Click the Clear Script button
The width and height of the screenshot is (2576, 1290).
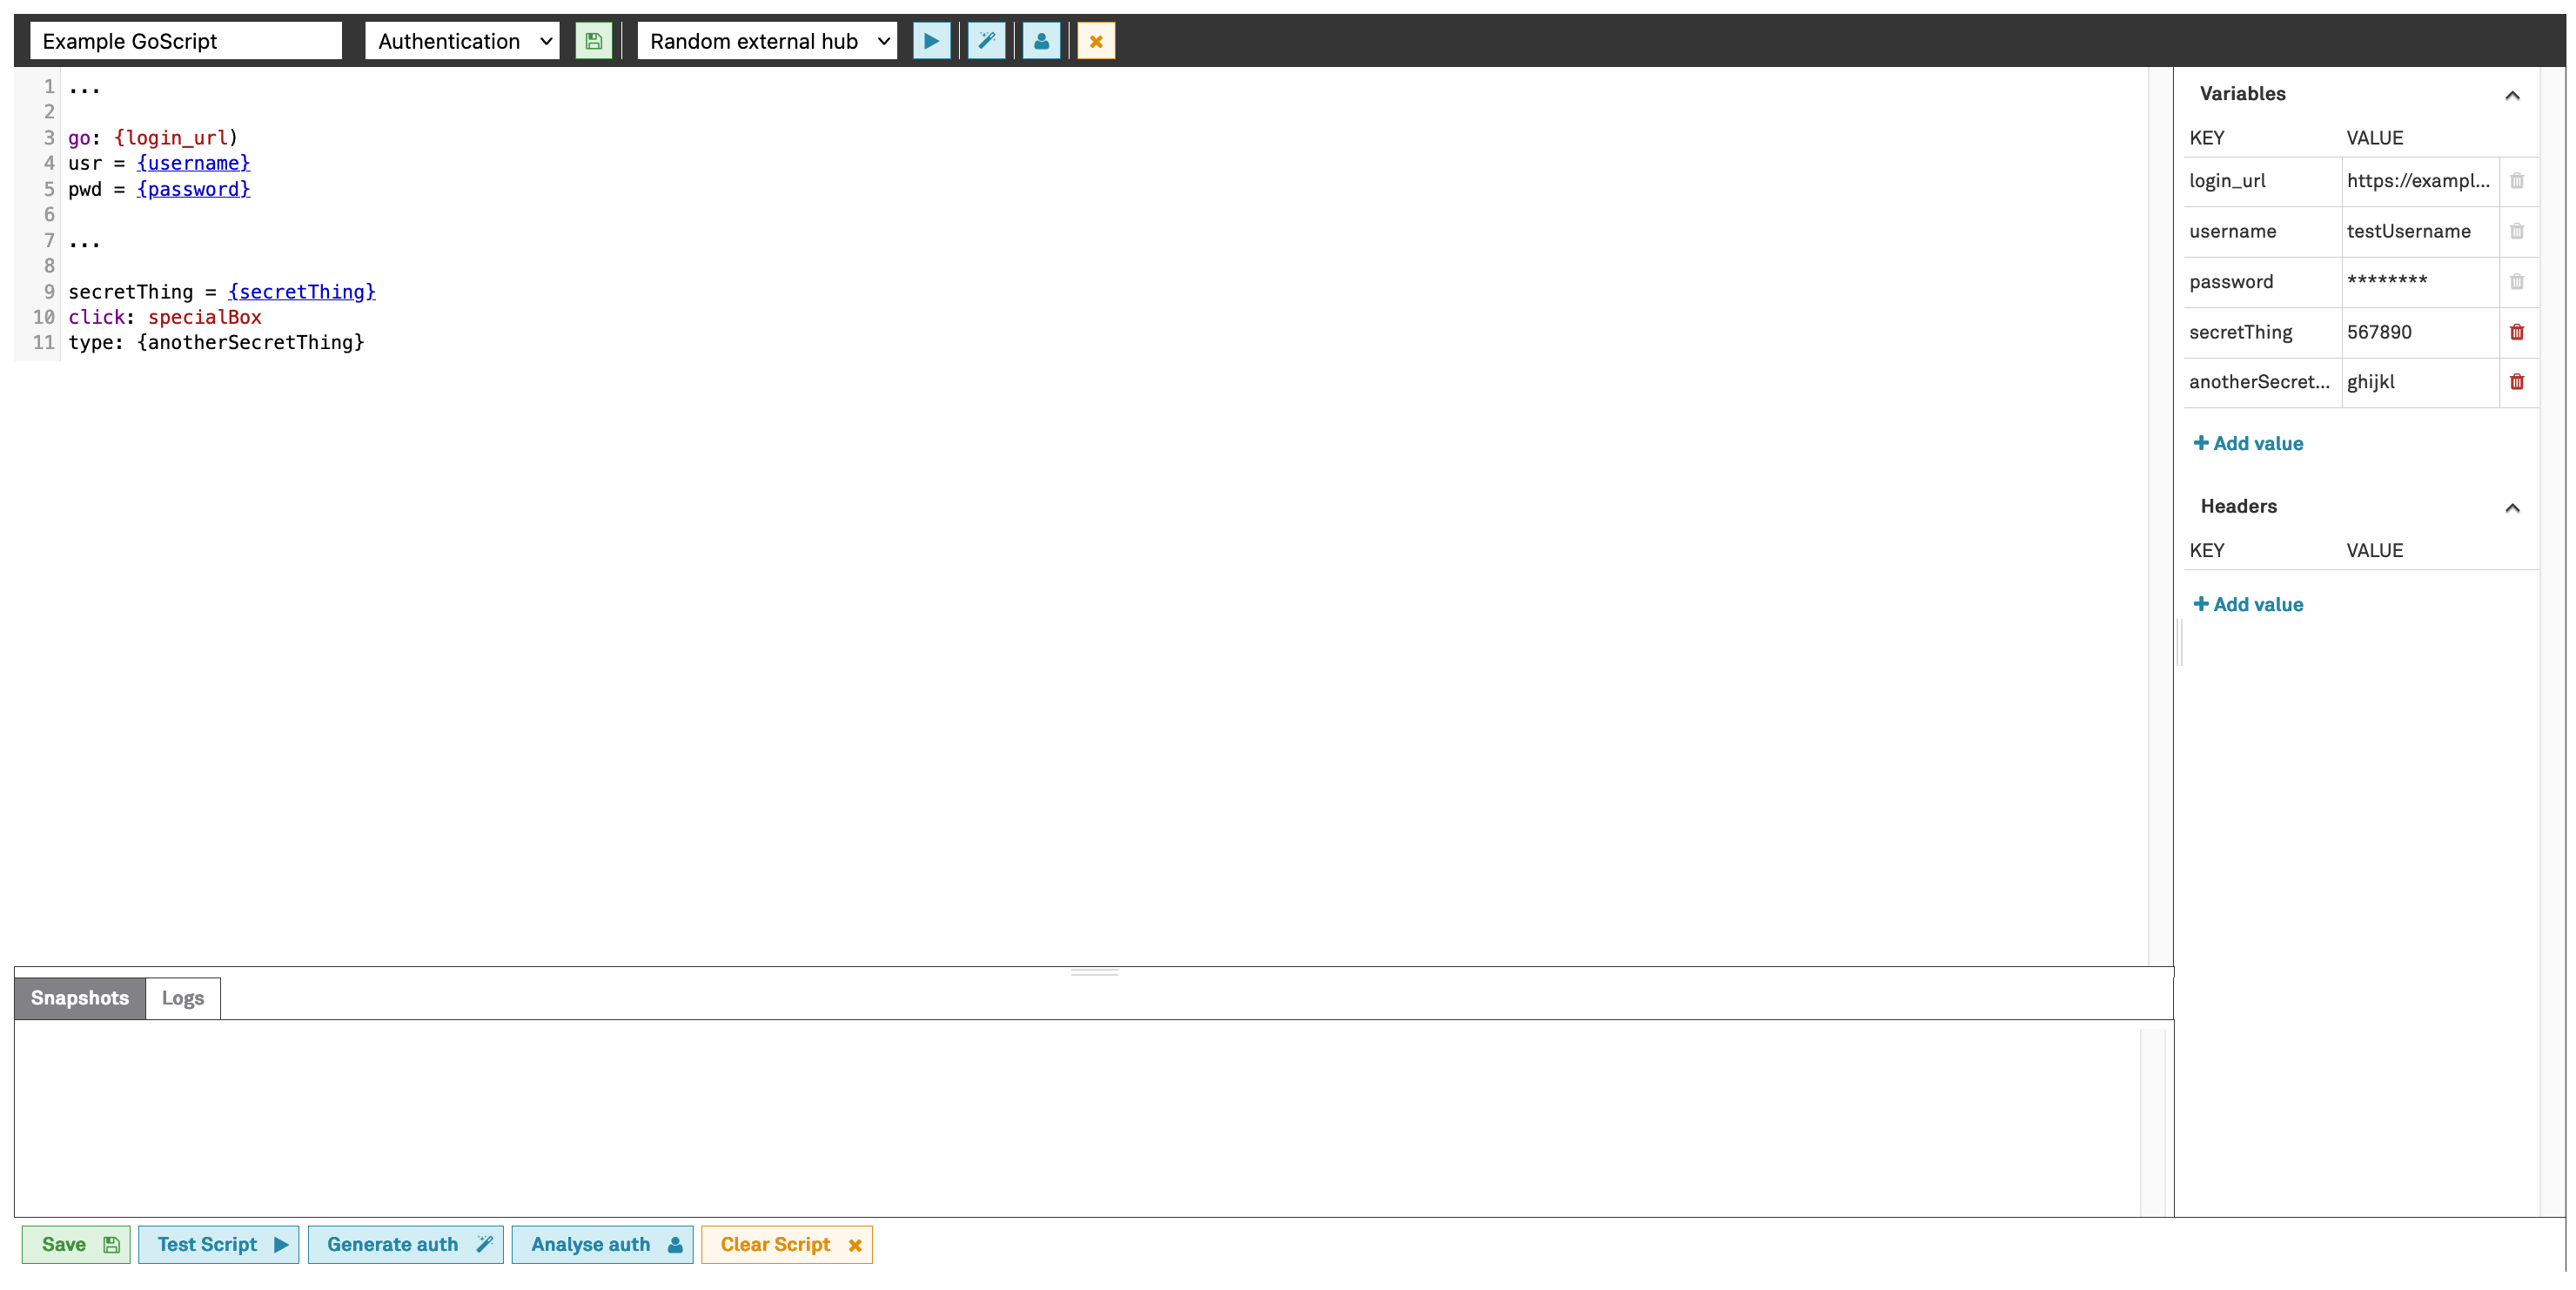[787, 1244]
